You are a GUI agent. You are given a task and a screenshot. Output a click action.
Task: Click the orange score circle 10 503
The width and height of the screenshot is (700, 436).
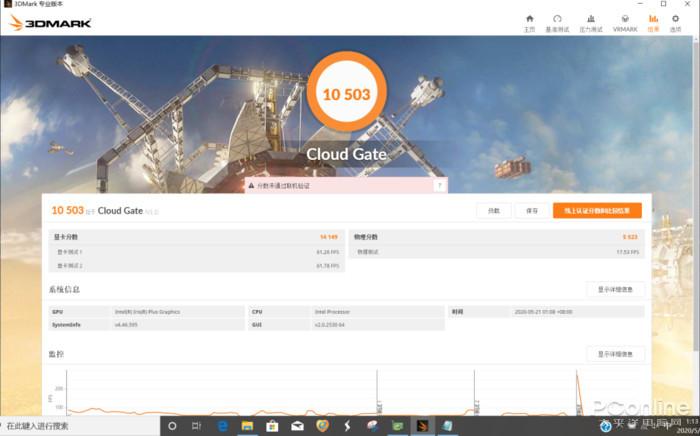(346, 91)
